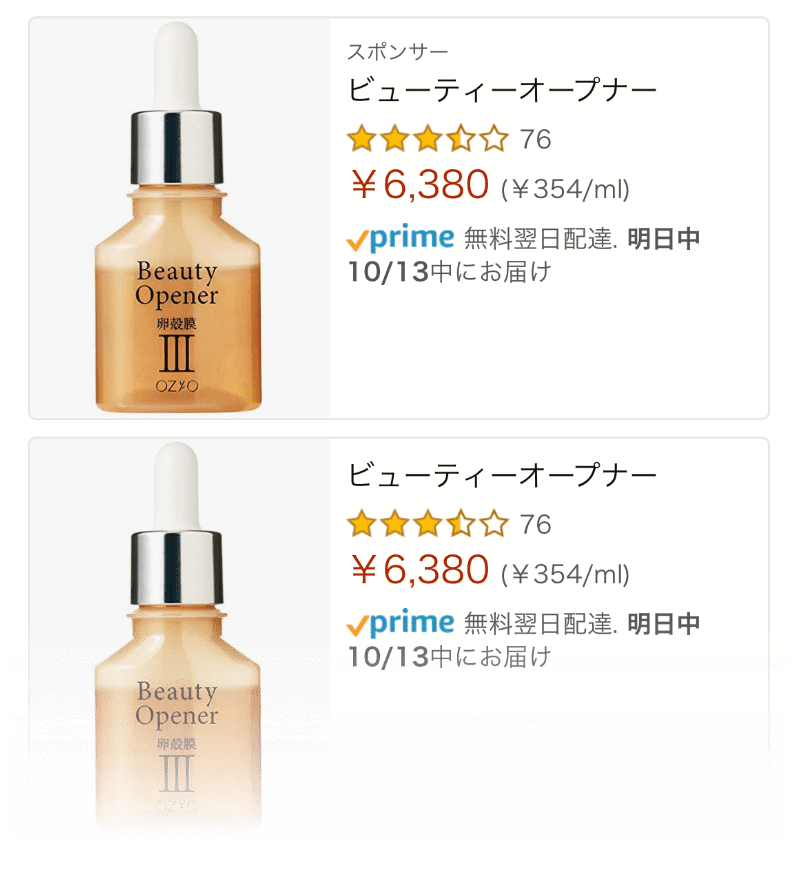The image size is (800, 877).
Task: Click the sponsored ビューティーオープナー product title
Action: [502, 90]
